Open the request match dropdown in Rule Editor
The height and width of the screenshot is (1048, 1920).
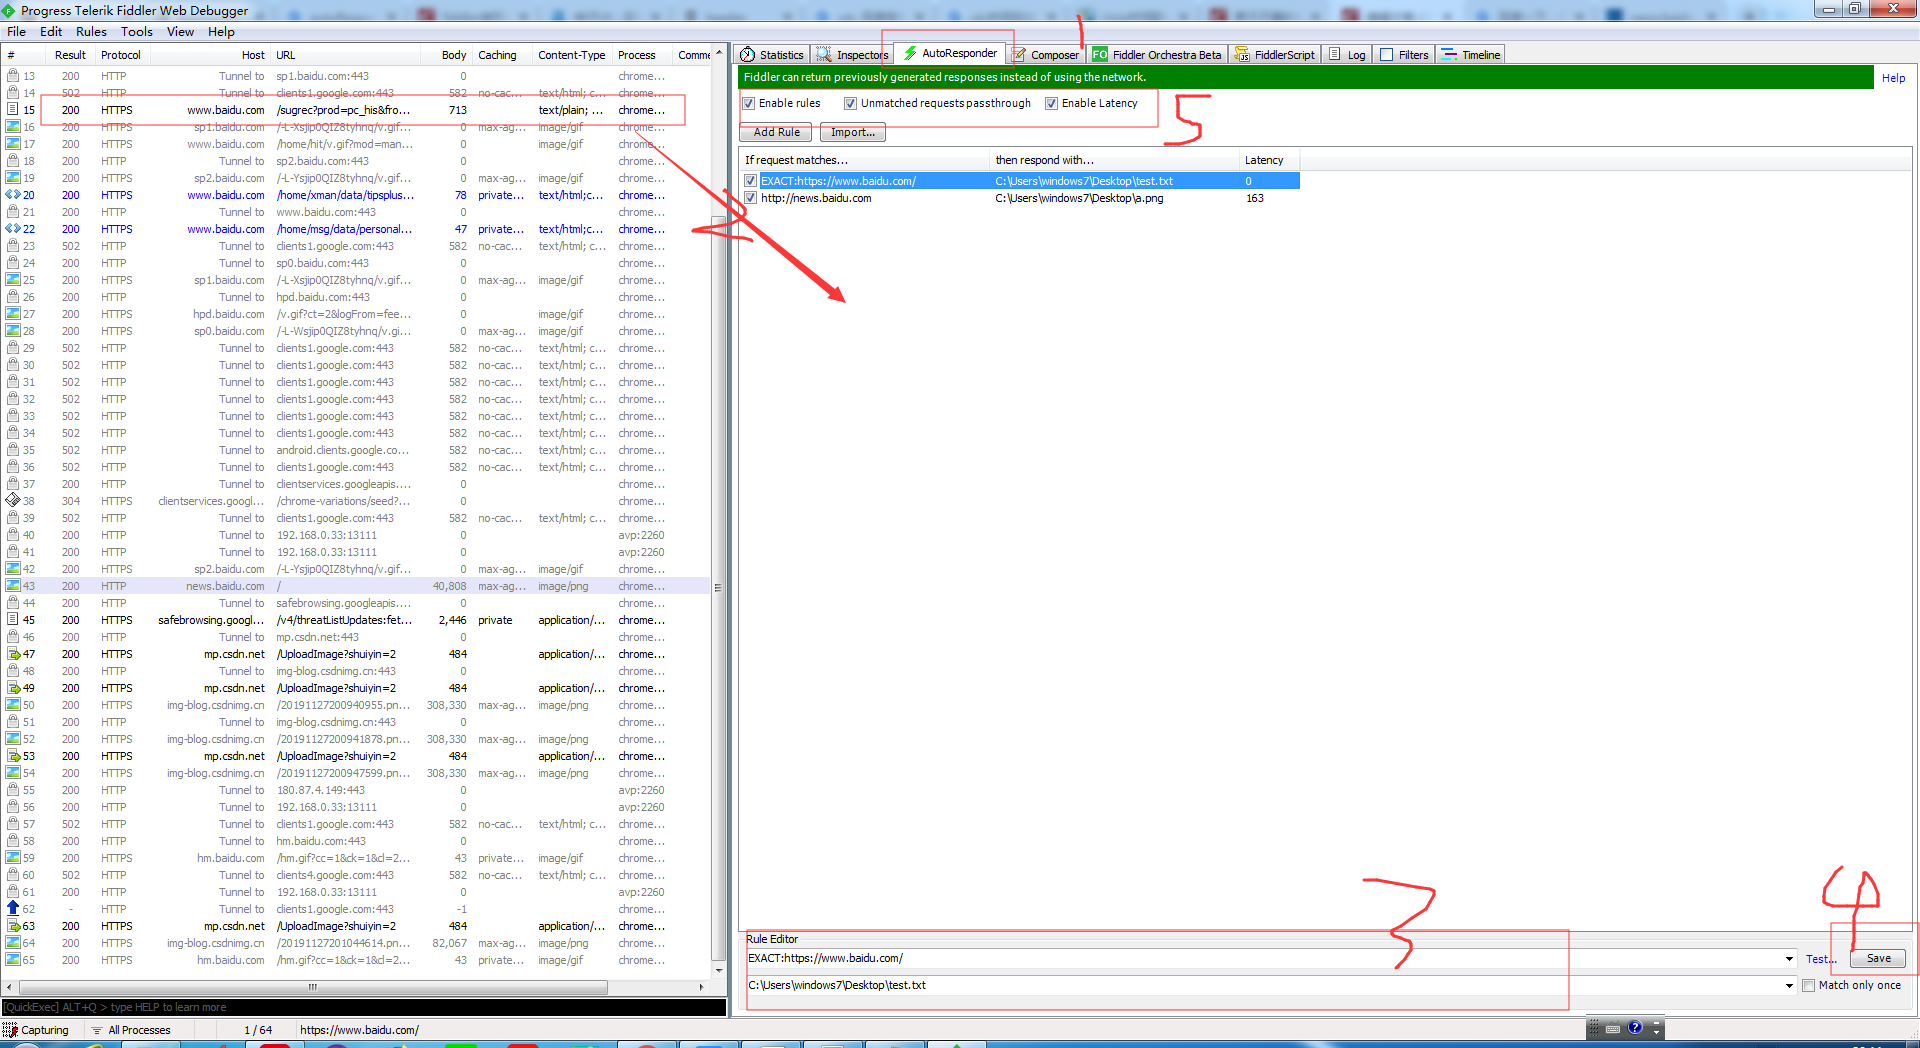click(1789, 958)
